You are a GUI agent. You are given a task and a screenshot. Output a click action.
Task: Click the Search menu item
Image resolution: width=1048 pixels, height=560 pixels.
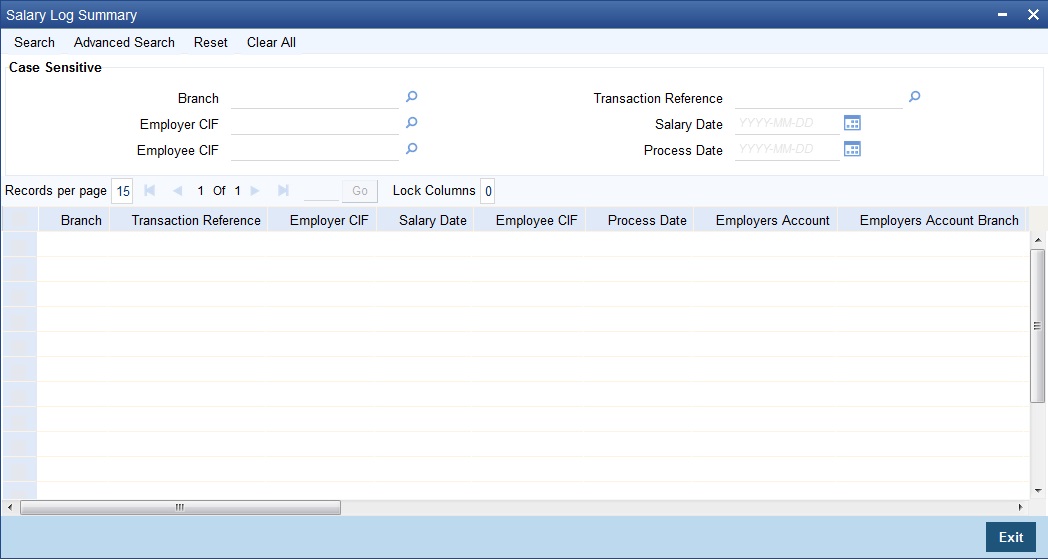coord(35,42)
